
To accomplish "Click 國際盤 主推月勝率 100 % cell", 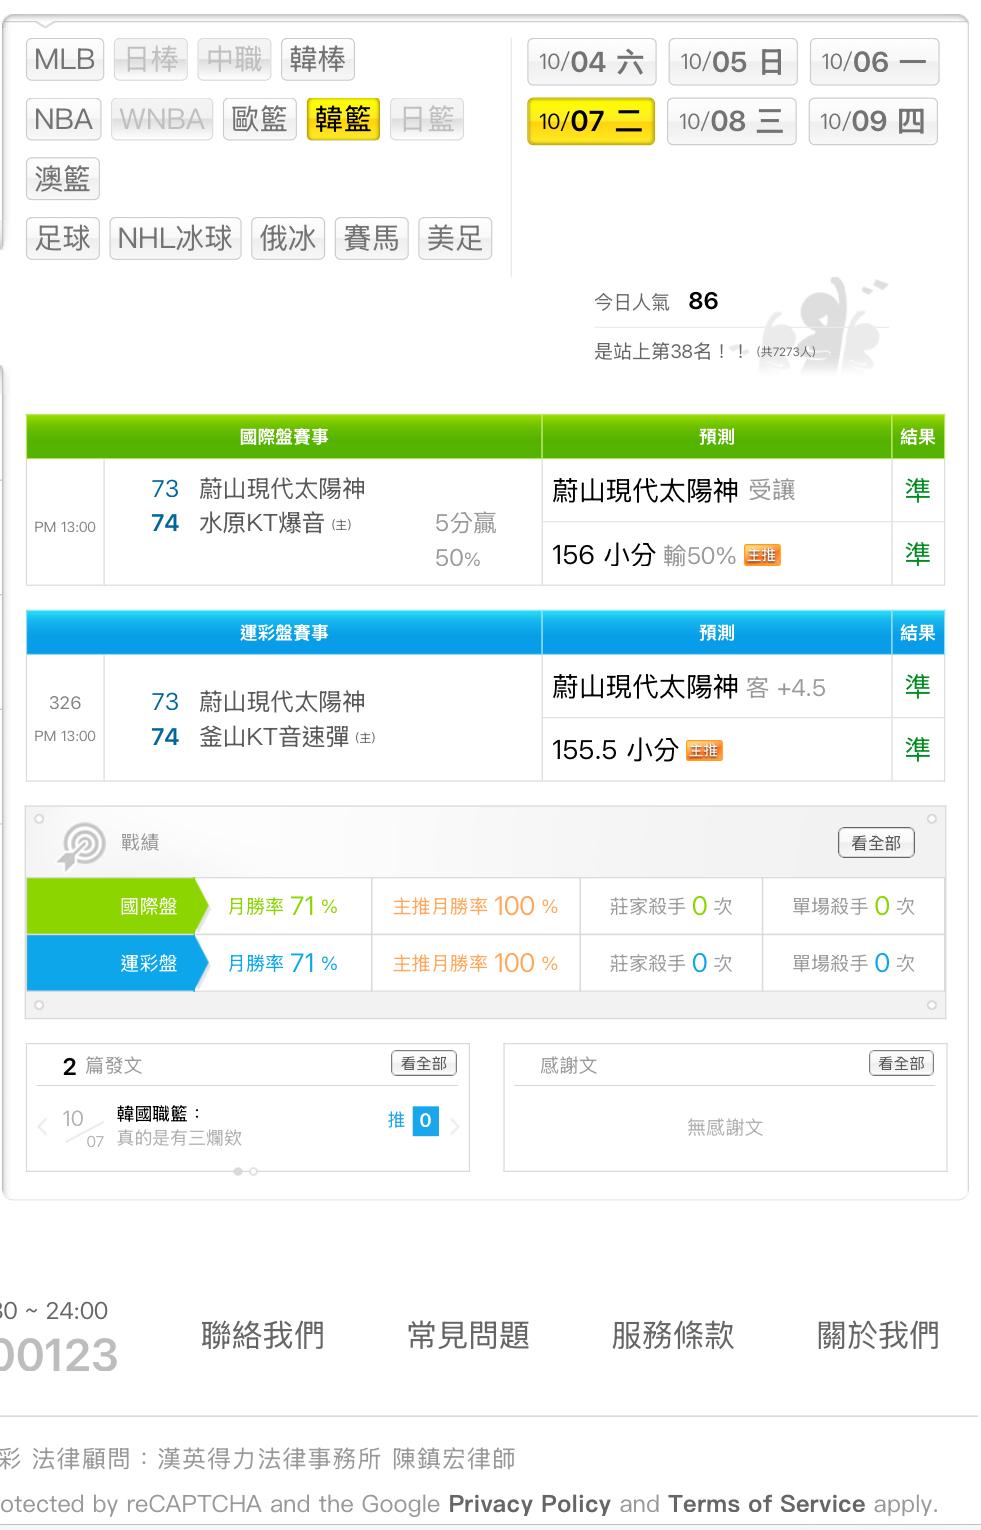I will 476,906.
